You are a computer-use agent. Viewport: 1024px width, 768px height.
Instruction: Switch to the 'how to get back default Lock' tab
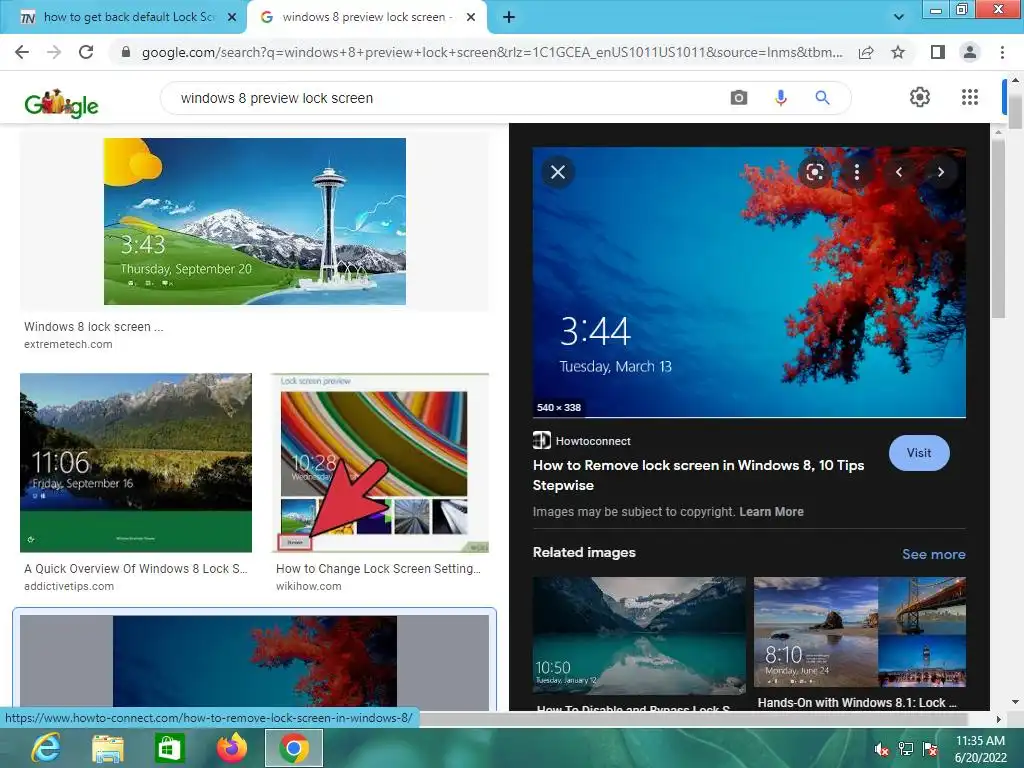124,17
